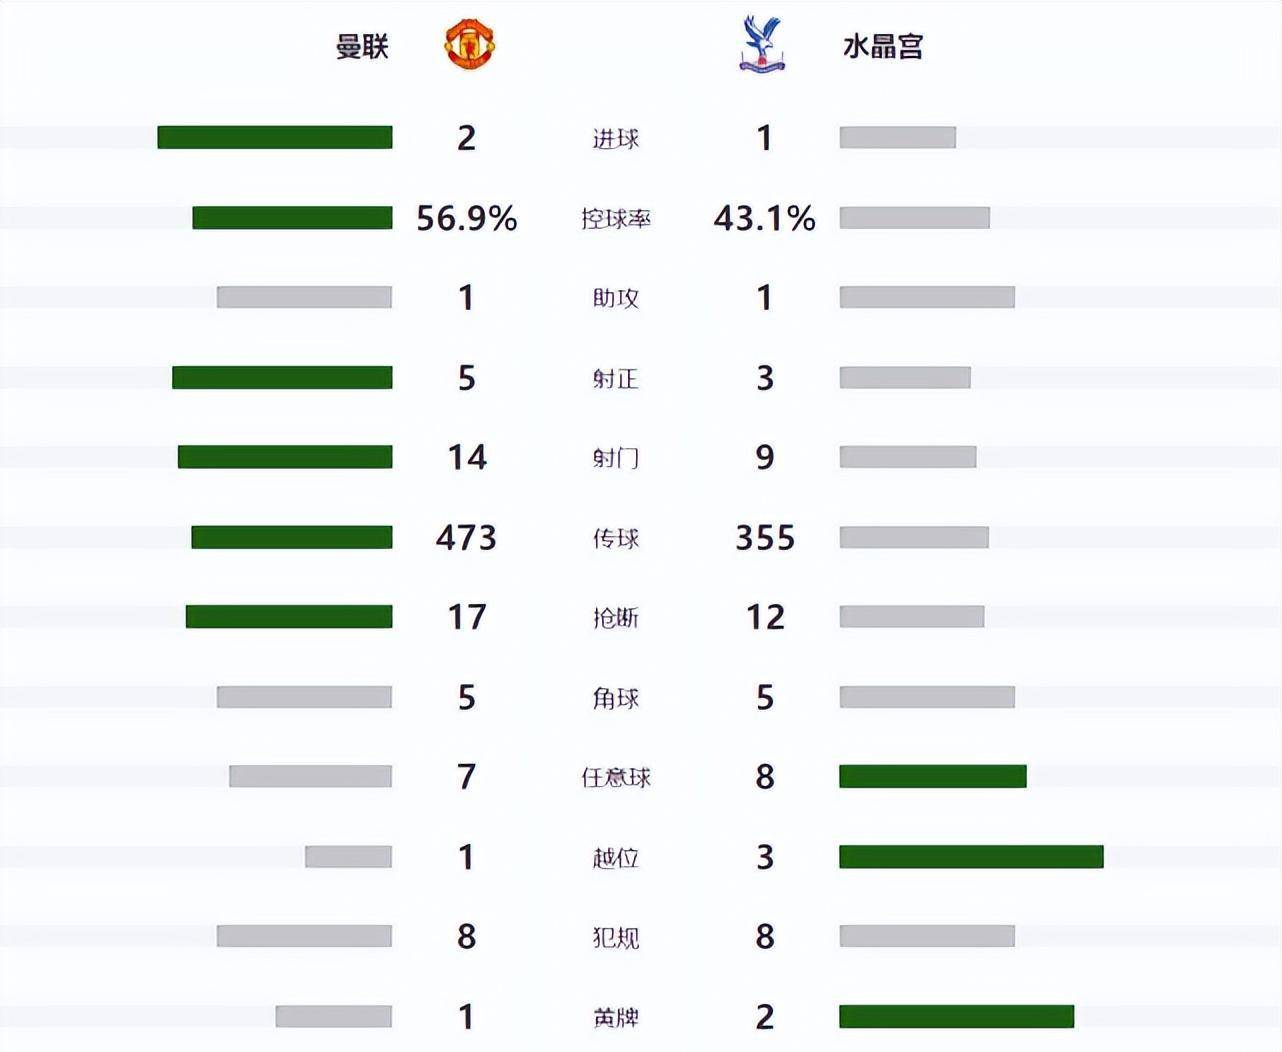Click the 黄牌 stat label
The width and height of the screenshot is (1282, 1052).
pyautogui.click(x=615, y=1018)
